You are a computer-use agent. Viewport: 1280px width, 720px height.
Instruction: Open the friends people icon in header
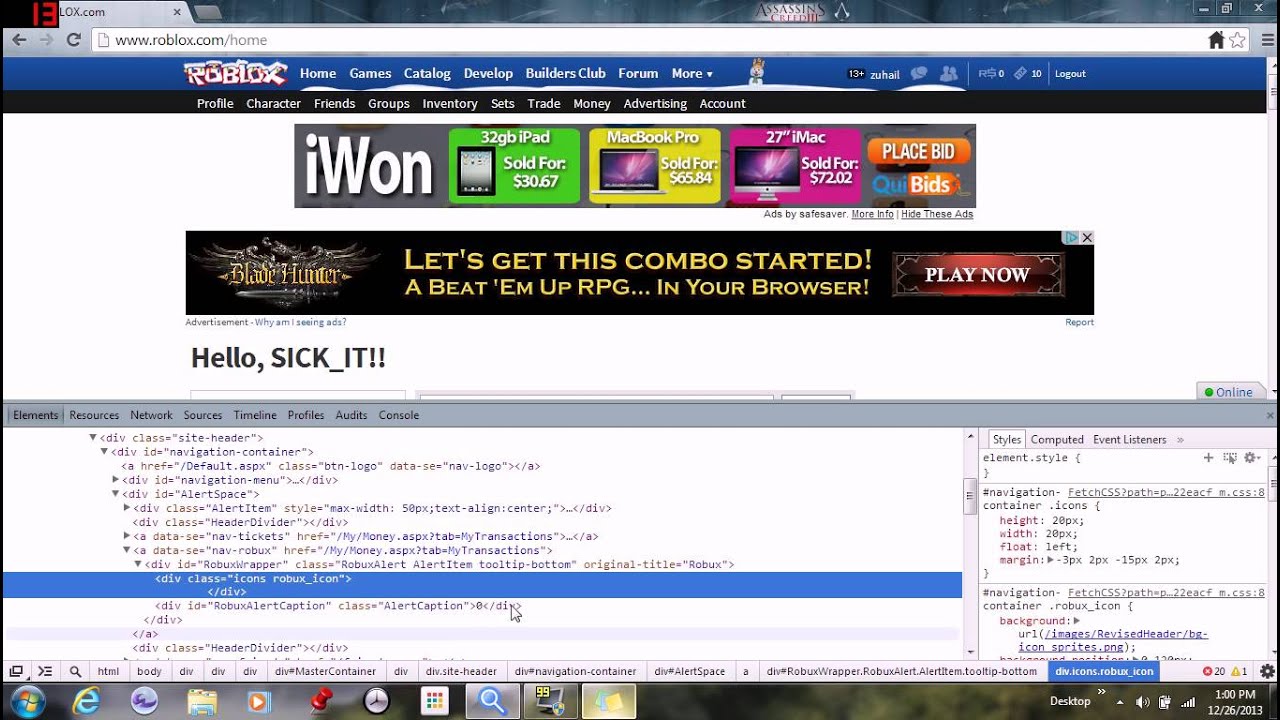tap(949, 74)
